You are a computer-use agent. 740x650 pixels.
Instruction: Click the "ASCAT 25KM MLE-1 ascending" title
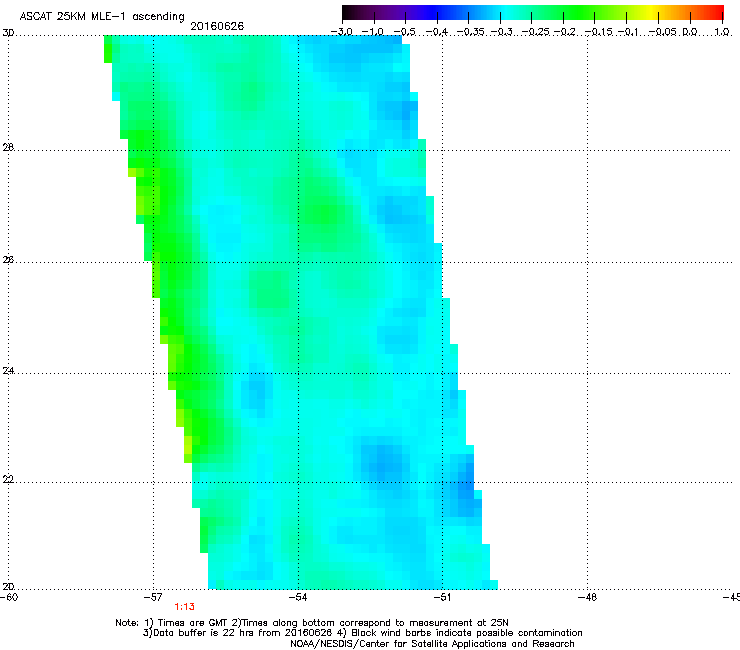pyautogui.click(x=102, y=17)
